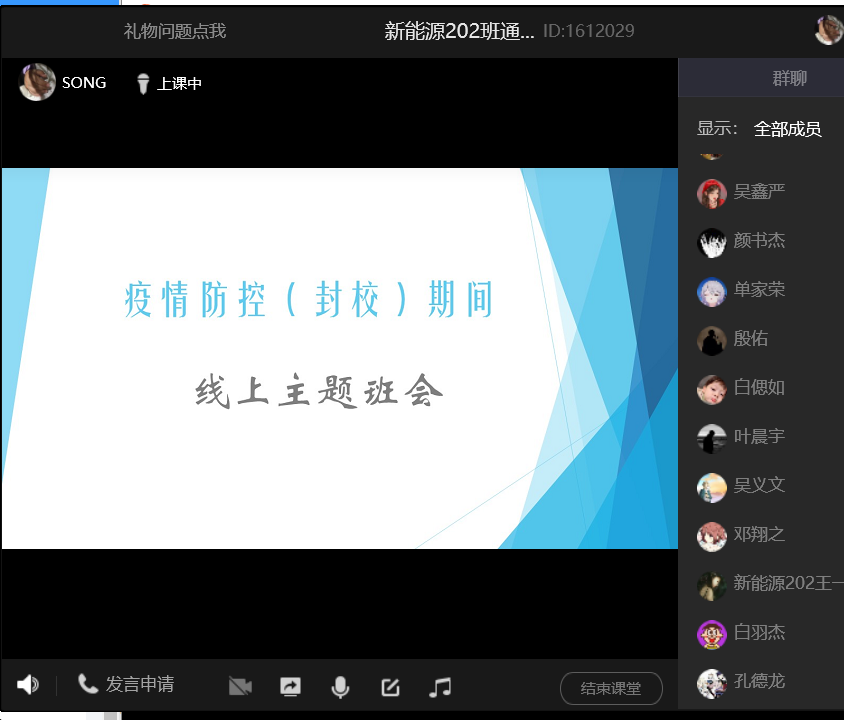
Task: Click the SONG host avatar
Action: tap(37, 82)
